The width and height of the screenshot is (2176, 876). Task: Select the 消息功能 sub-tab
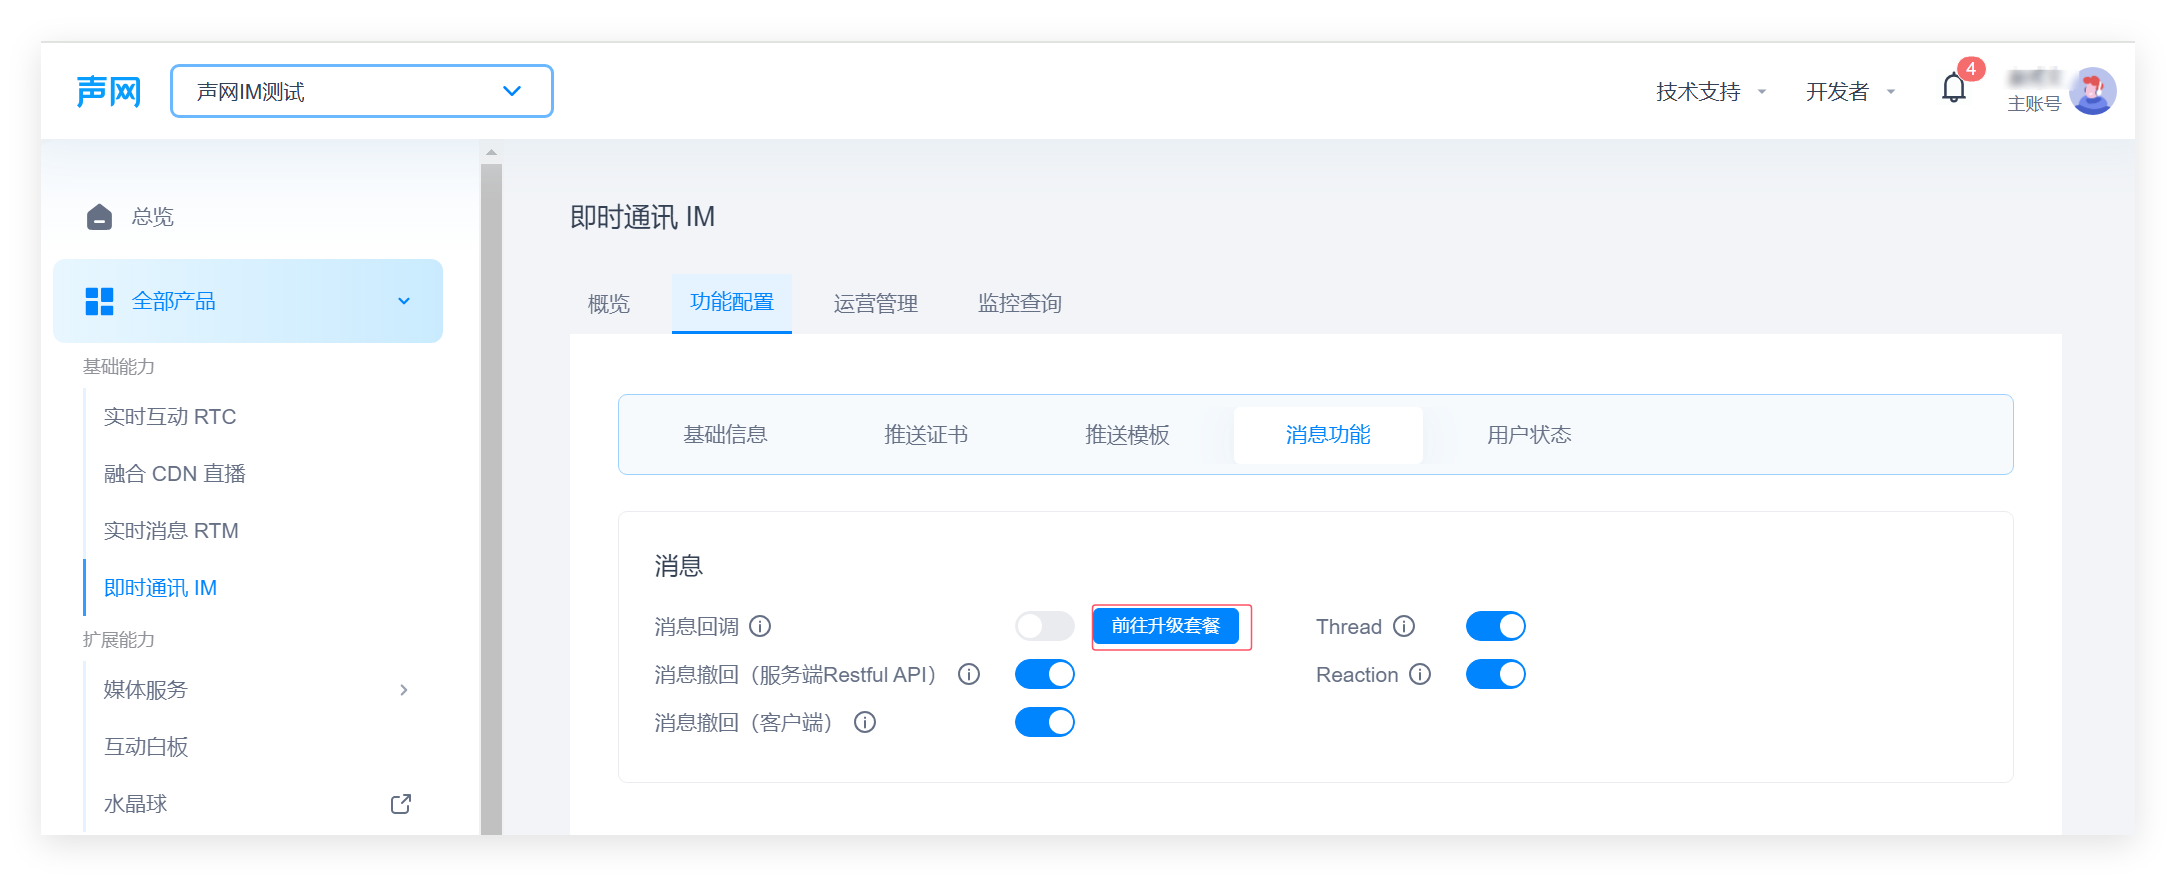click(x=1328, y=435)
